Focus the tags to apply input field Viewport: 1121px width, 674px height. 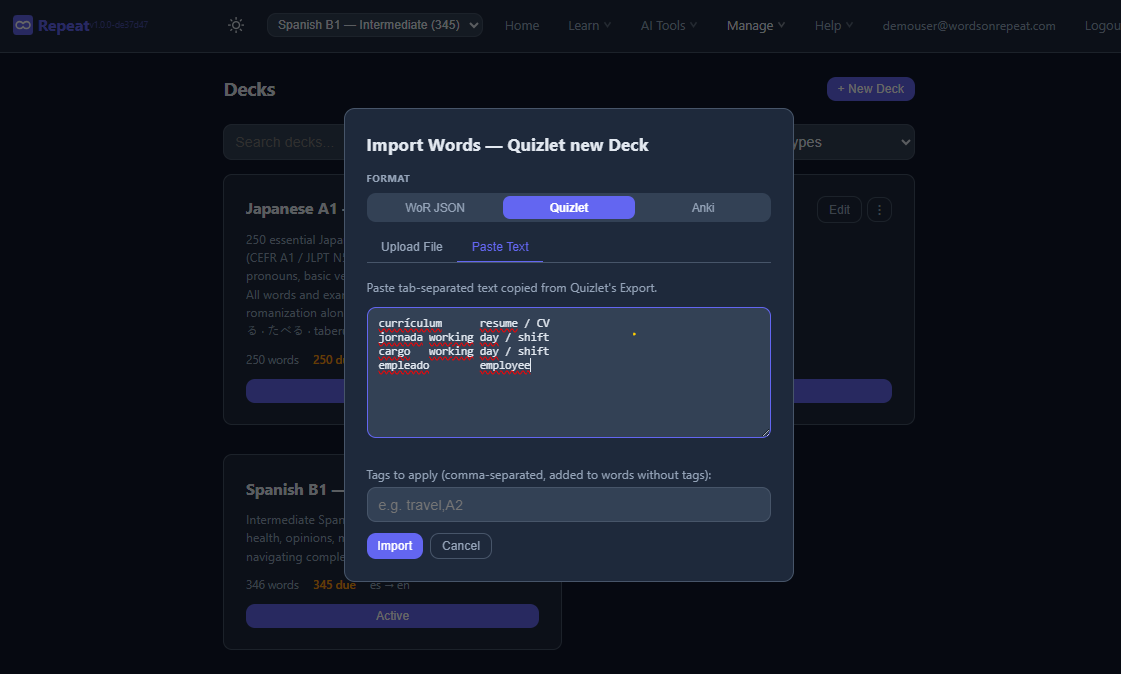[568, 505]
